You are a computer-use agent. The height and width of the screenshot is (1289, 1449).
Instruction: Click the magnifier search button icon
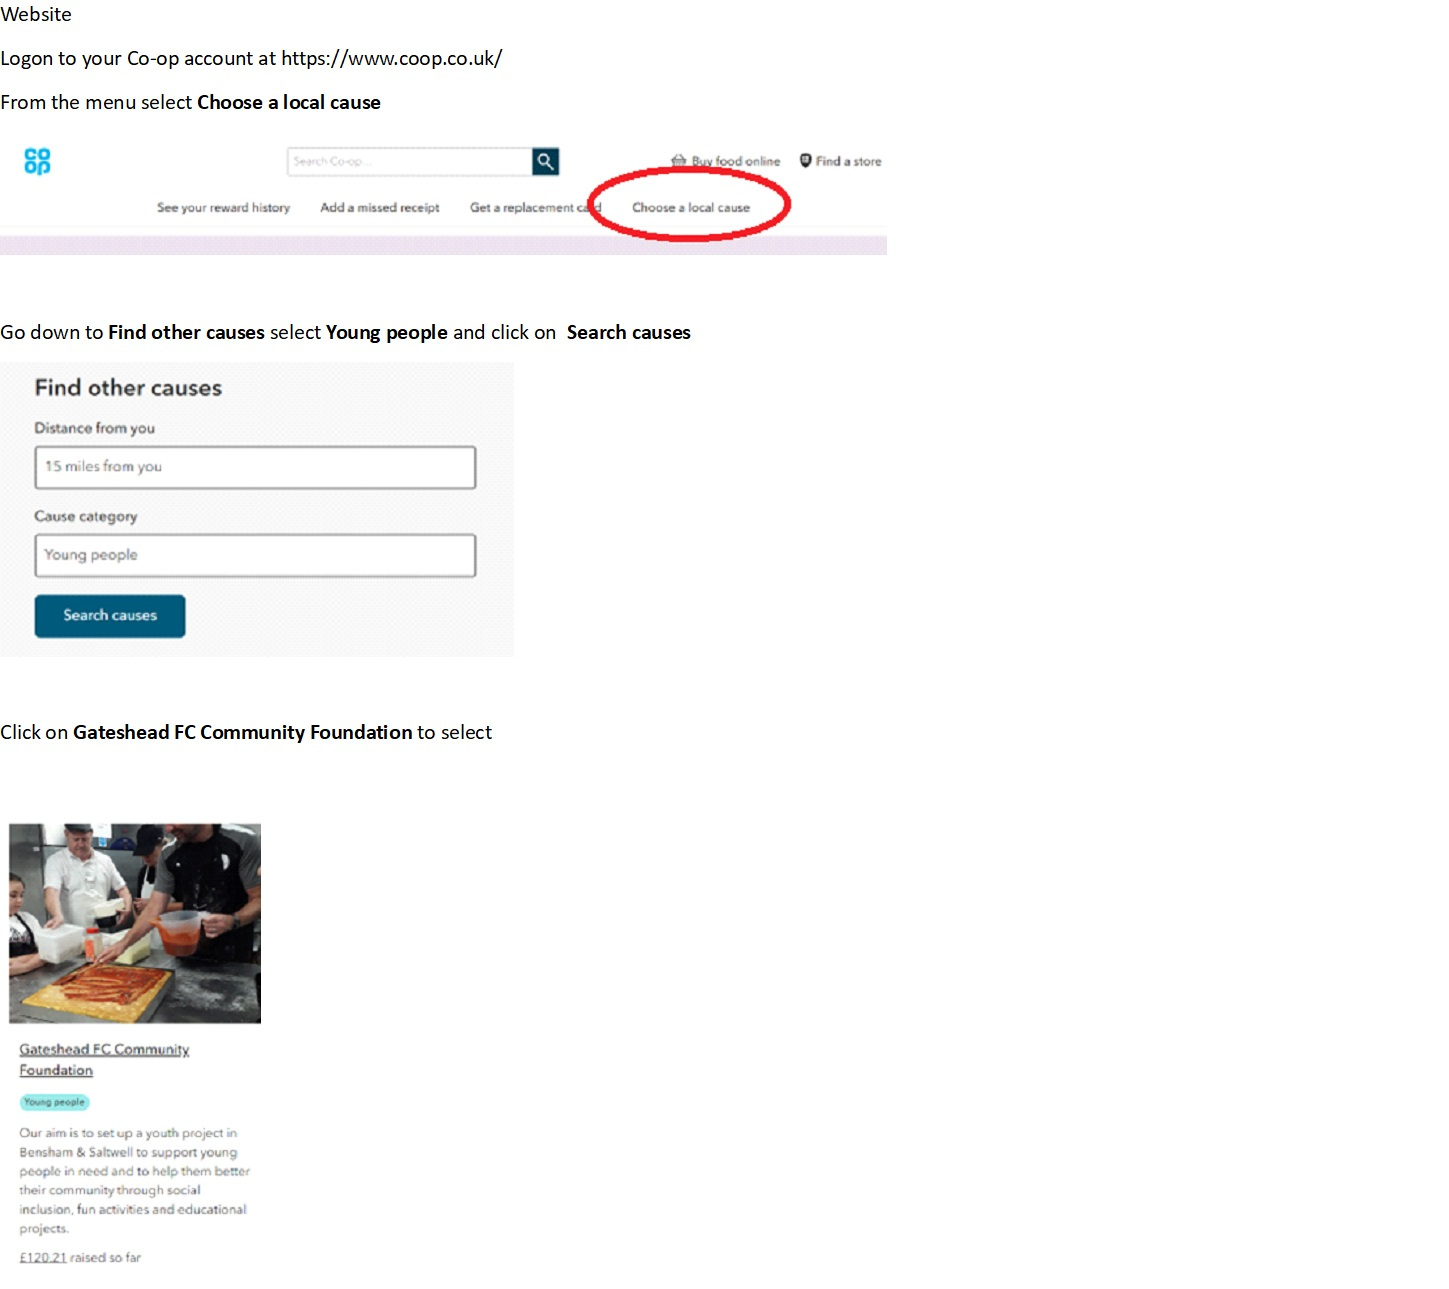[x=545, y=161]
